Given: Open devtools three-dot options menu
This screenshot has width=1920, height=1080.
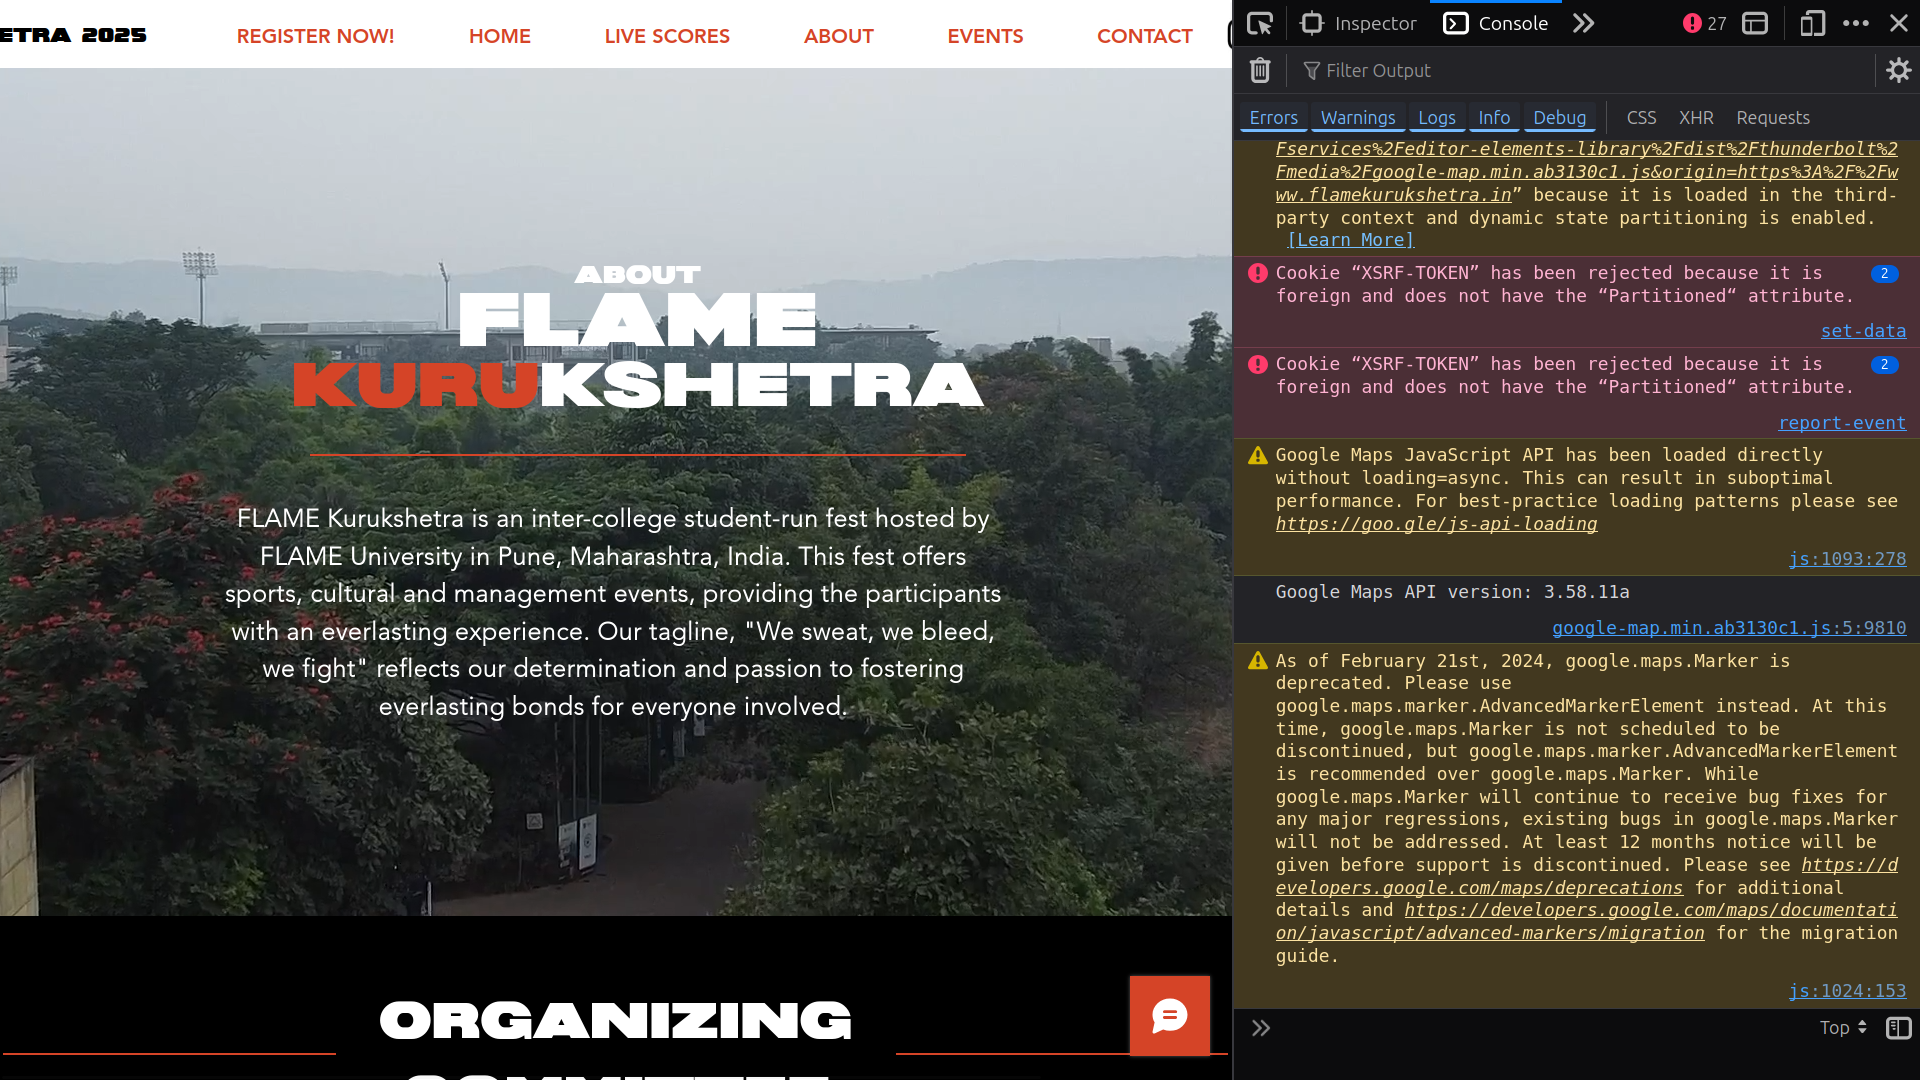Looking at the screenshot, I should coord(1856,23).
